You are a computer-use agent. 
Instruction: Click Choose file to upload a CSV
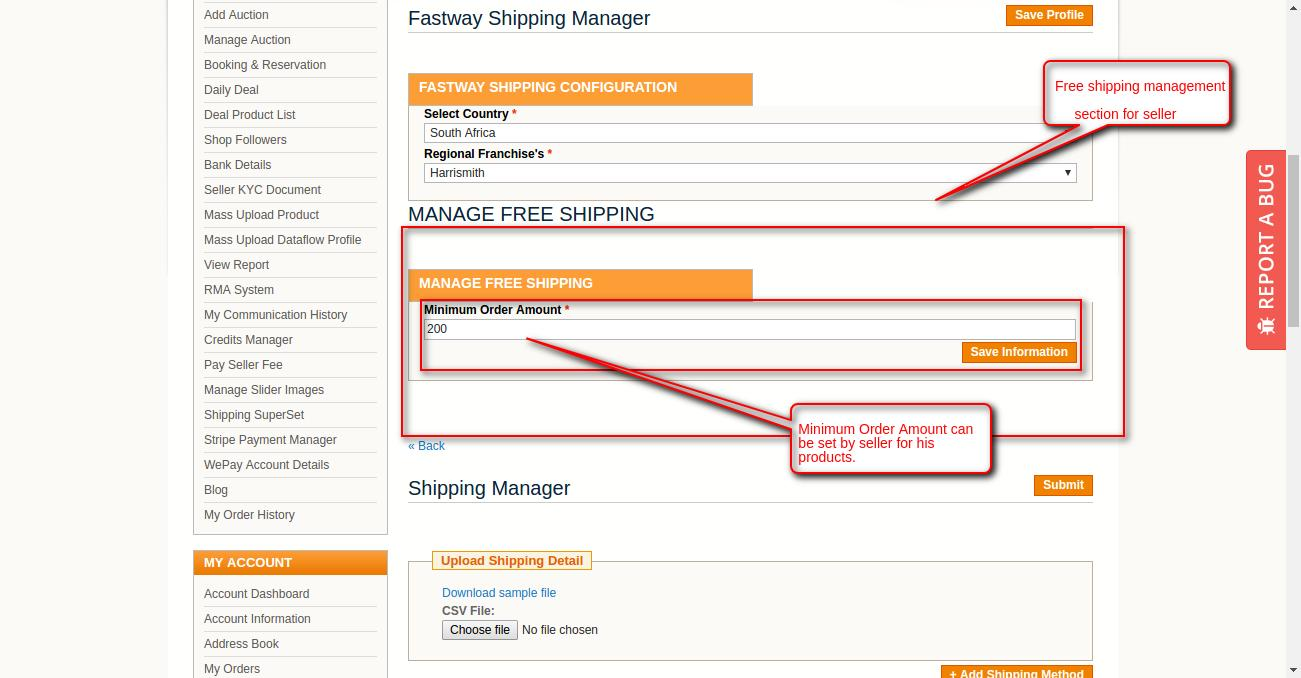coord(479,629)
